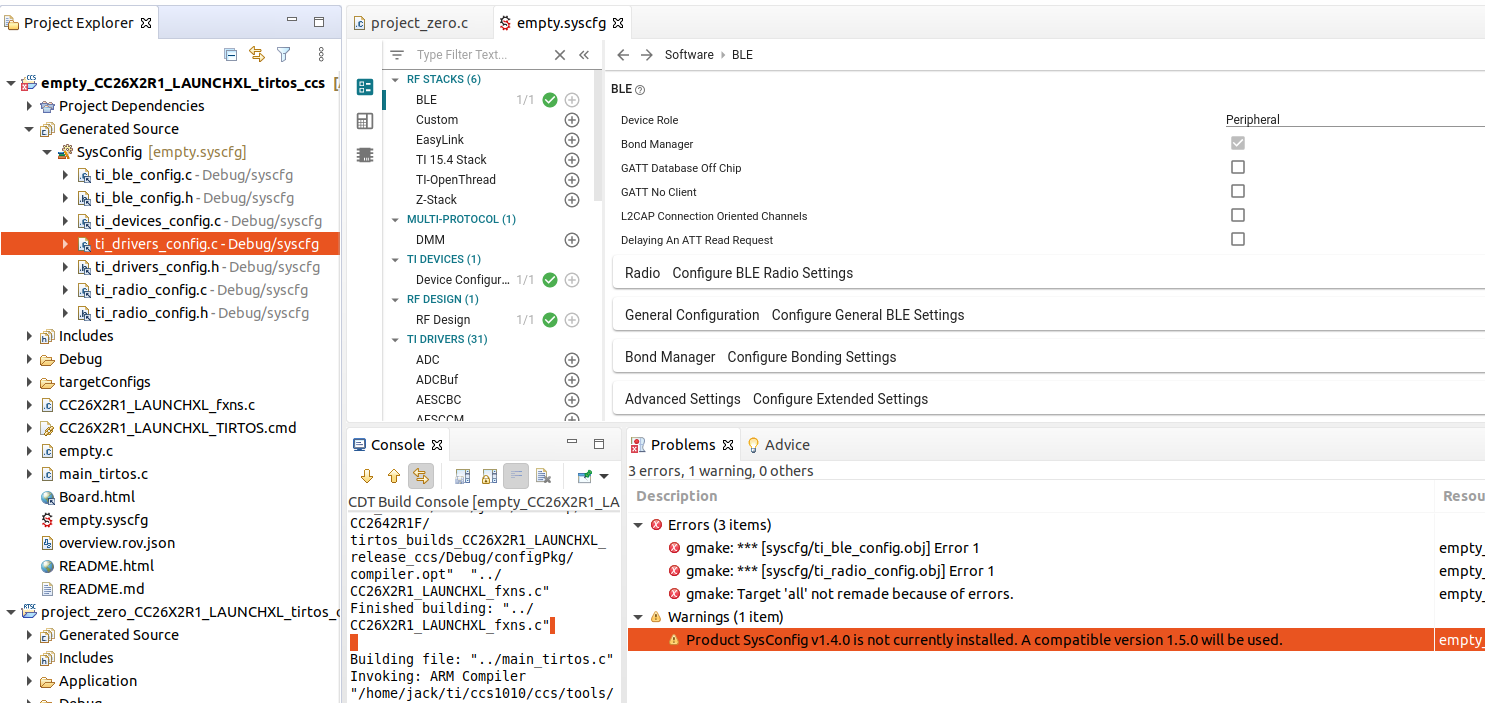The width and height of the screenshot is (1485, 703).
Task: Check the GATT No Client option
Action: coord(1238,192)
